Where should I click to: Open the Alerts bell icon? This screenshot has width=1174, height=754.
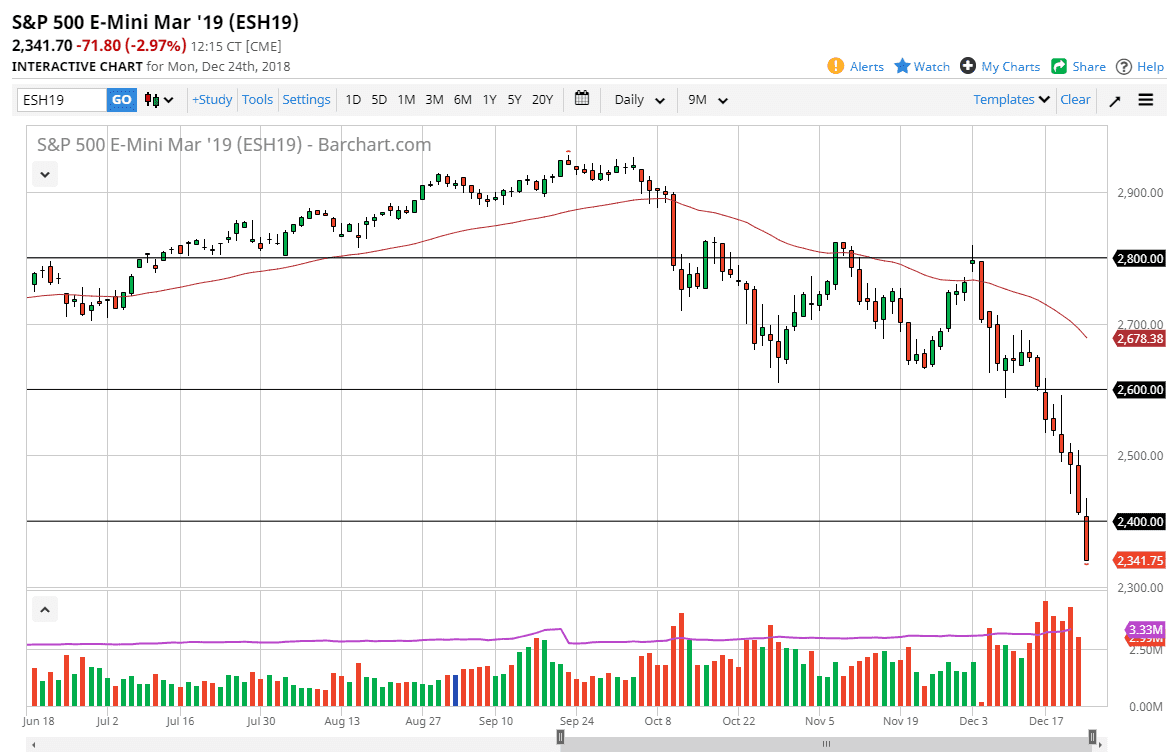tap(836, 66)
